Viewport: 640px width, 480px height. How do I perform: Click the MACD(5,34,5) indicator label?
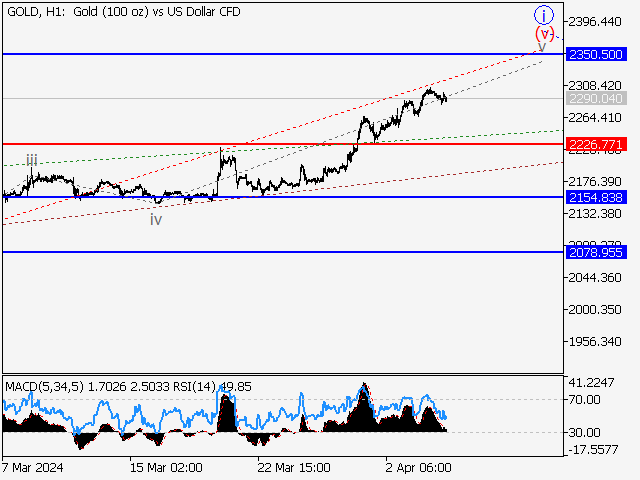44,386
